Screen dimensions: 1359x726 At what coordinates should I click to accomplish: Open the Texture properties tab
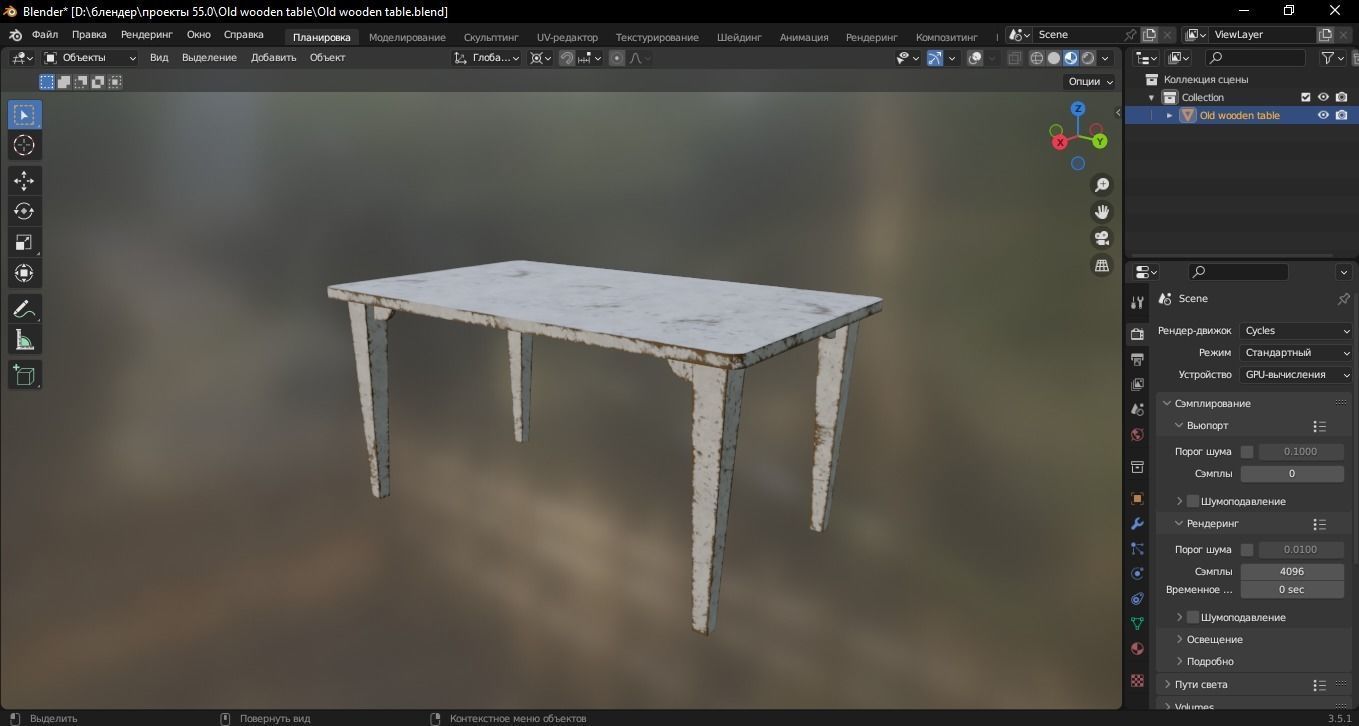click(1137, 680)
